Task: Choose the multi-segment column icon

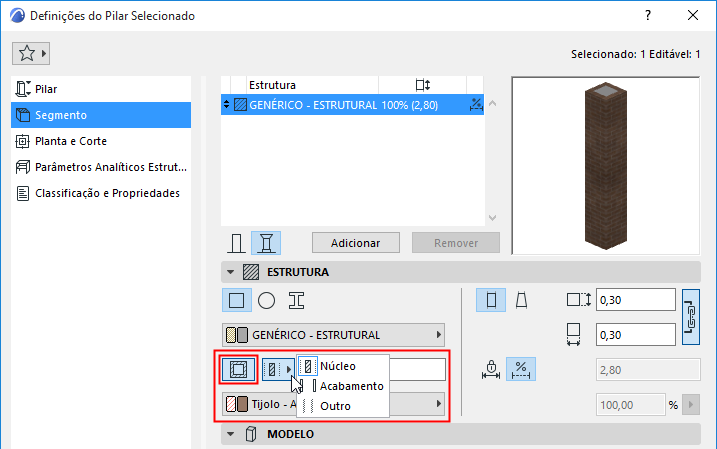Action: (265, 243)
